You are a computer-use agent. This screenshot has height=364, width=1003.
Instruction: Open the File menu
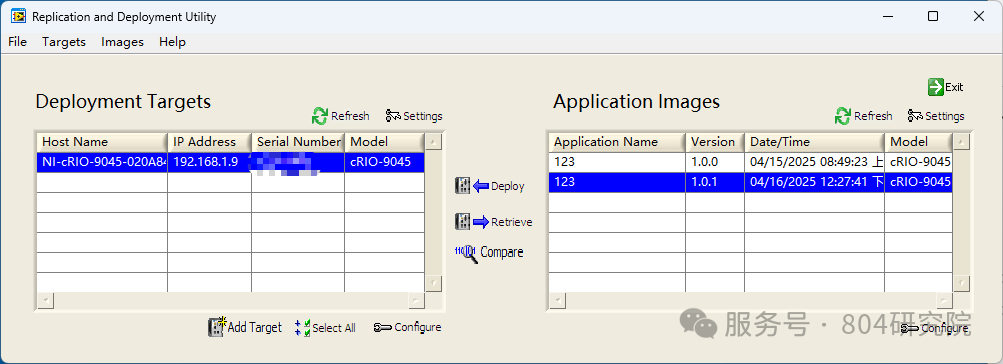[17, 42]
